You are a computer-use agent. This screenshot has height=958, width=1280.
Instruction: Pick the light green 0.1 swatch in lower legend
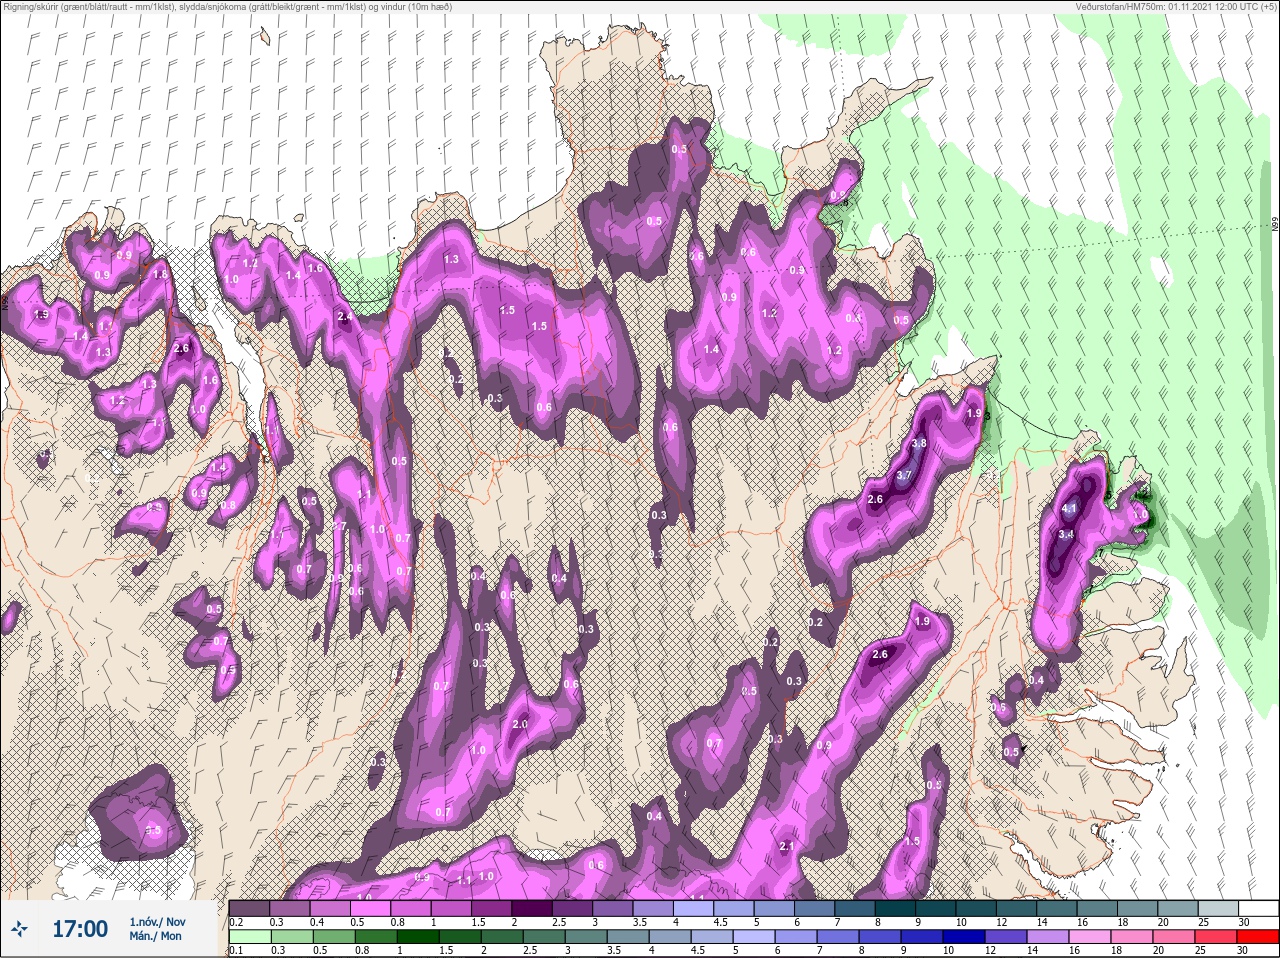click(251, 937)
